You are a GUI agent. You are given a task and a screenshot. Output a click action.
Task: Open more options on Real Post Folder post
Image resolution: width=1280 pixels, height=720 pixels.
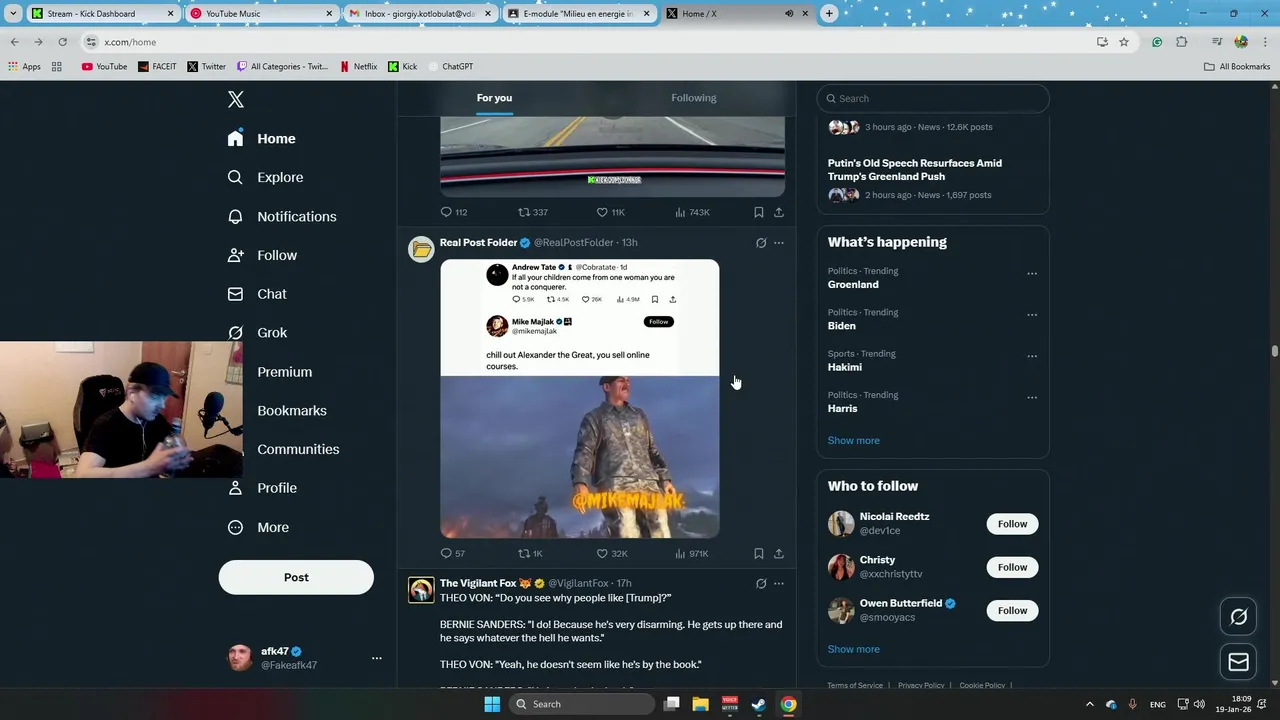[779, 243]
